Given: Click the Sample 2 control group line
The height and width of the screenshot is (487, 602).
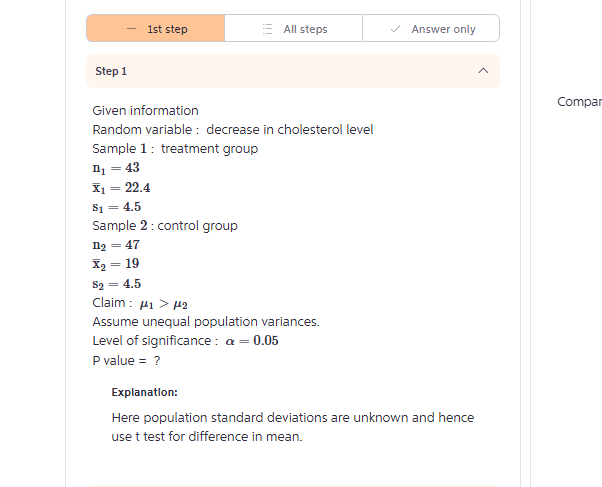Looking at the screenshot, I should pos(165,225).
